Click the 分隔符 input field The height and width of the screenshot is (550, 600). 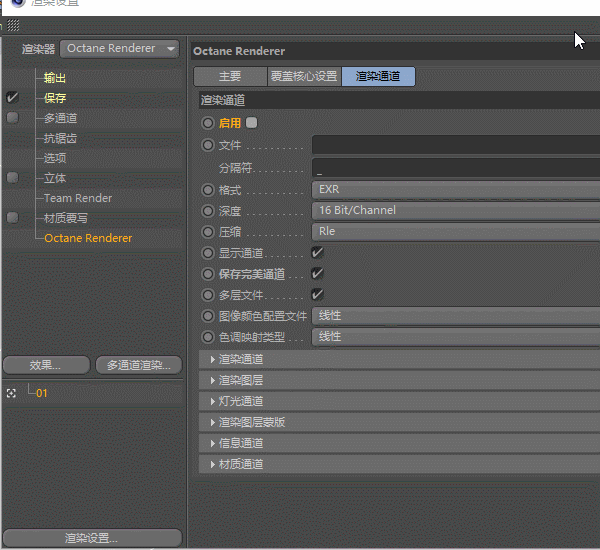456,167
